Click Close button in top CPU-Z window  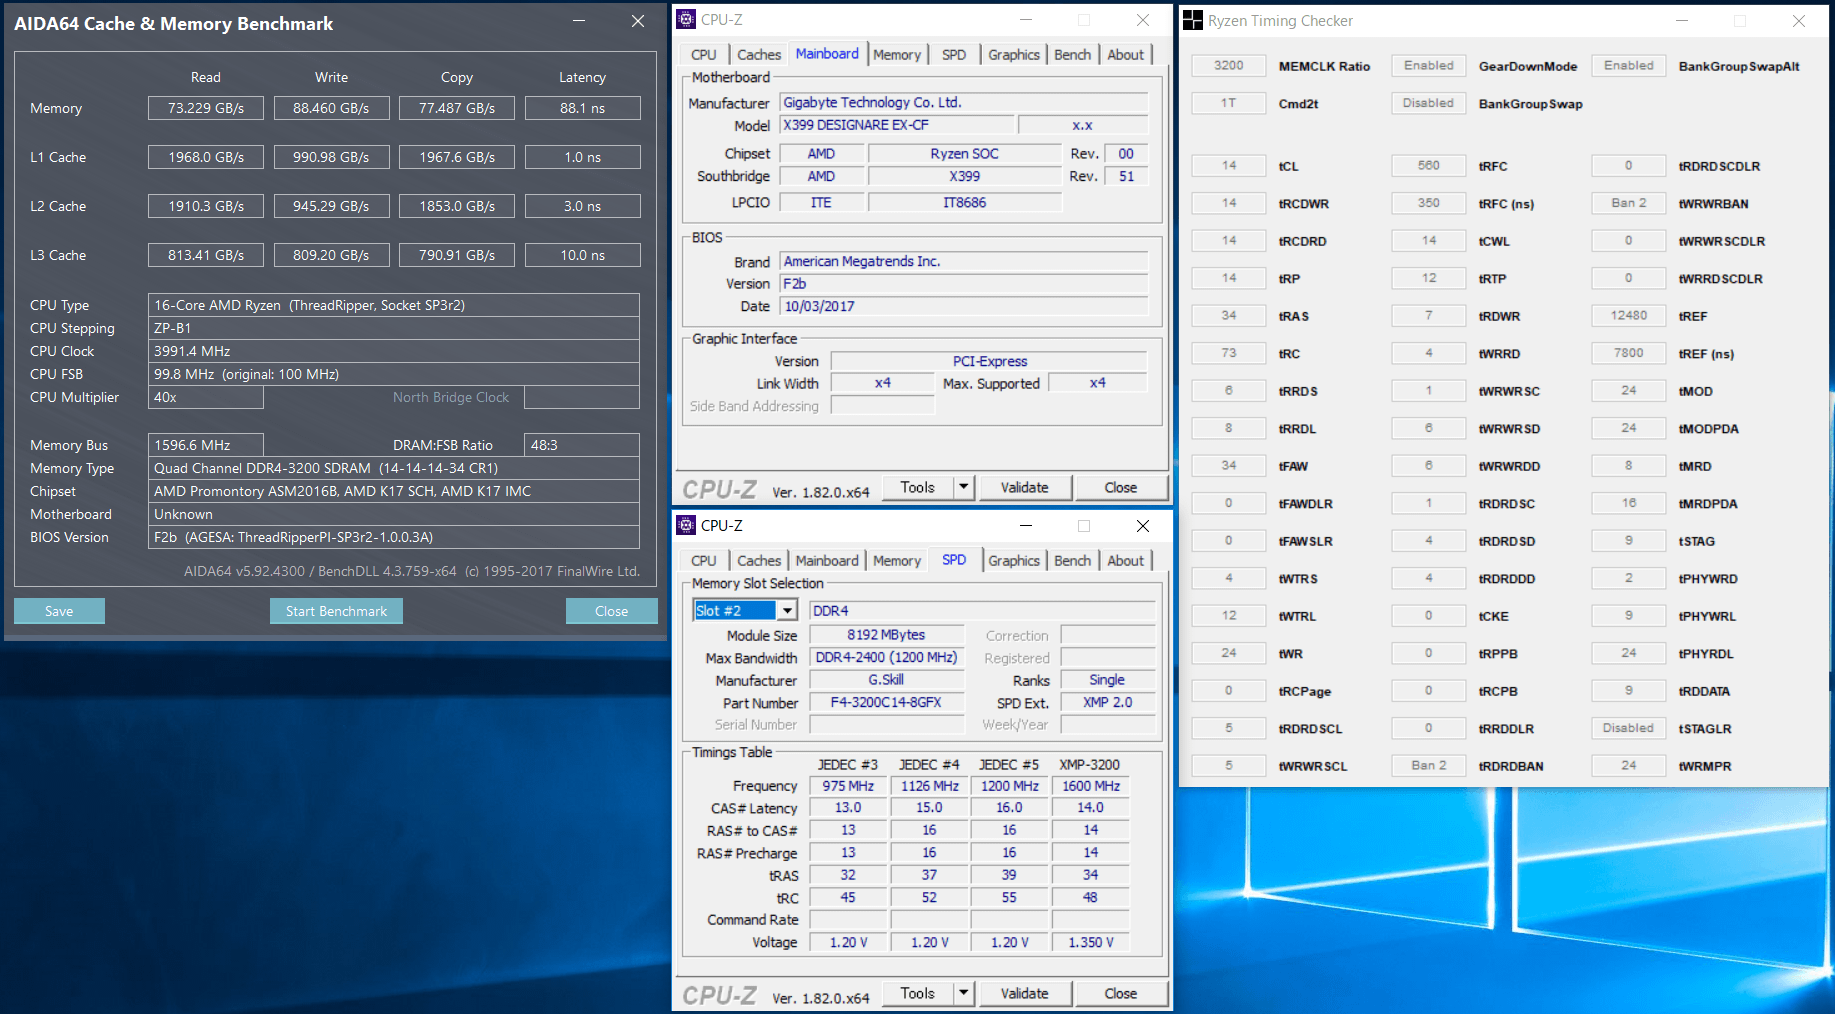click(x=1121, y=487)
